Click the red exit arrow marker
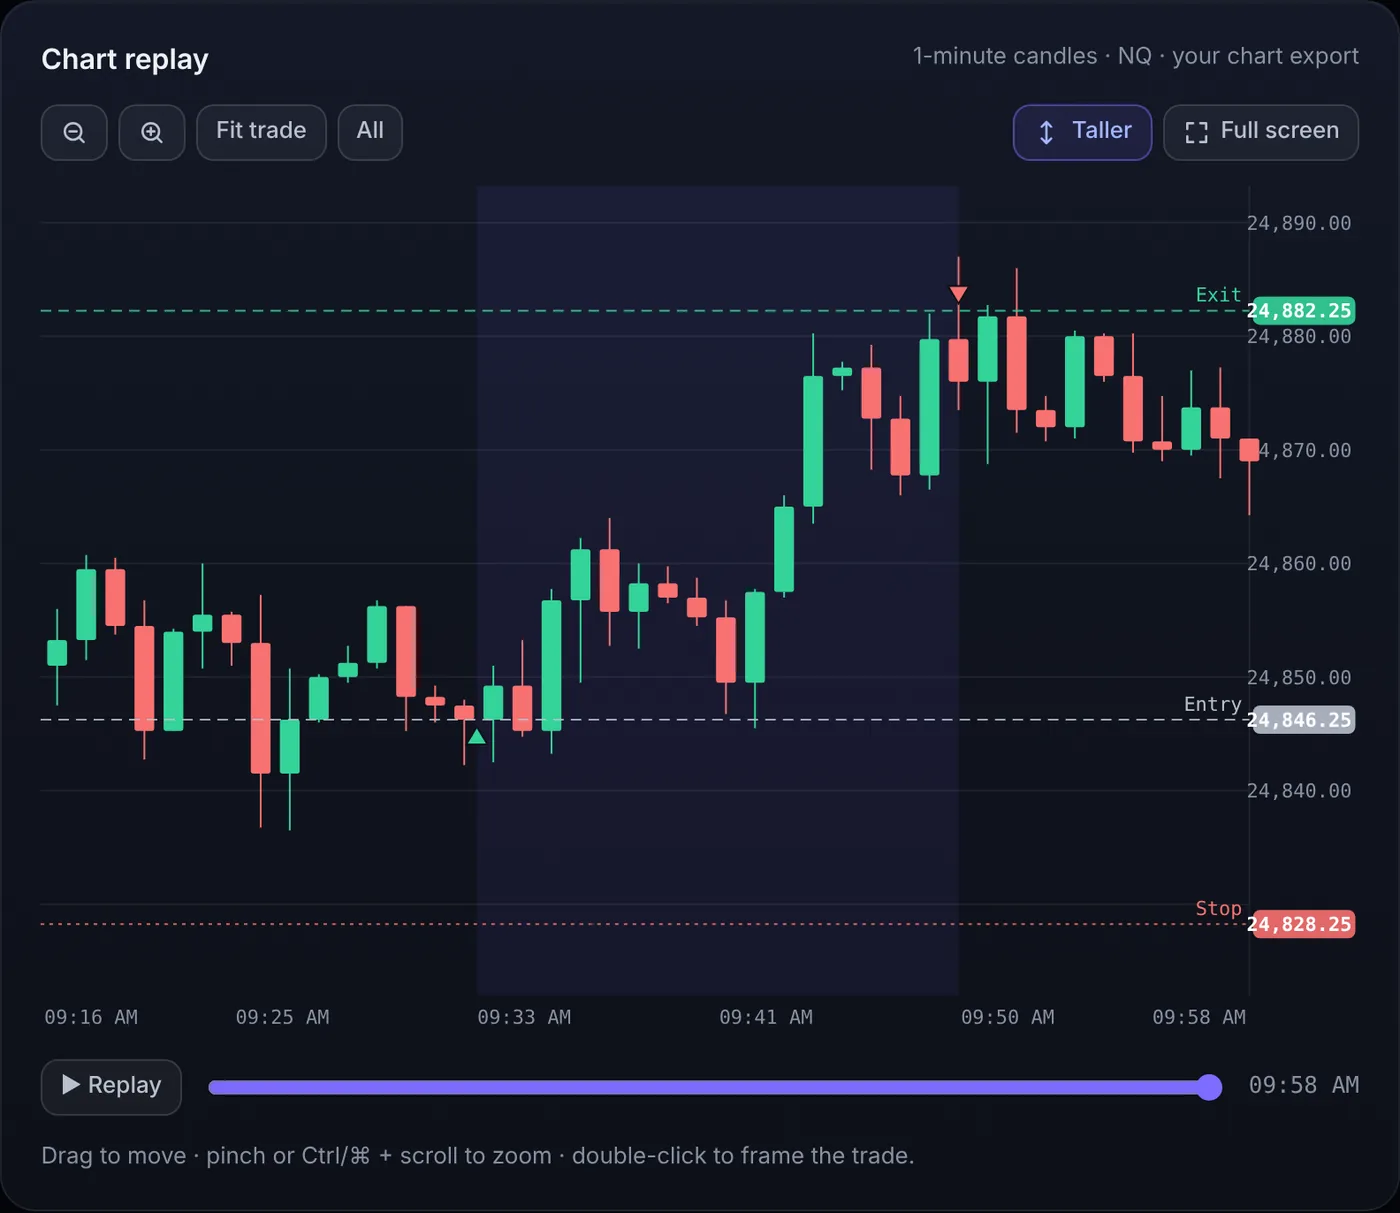Viewport: 1400px width, 1213px height. coord(958,294)
